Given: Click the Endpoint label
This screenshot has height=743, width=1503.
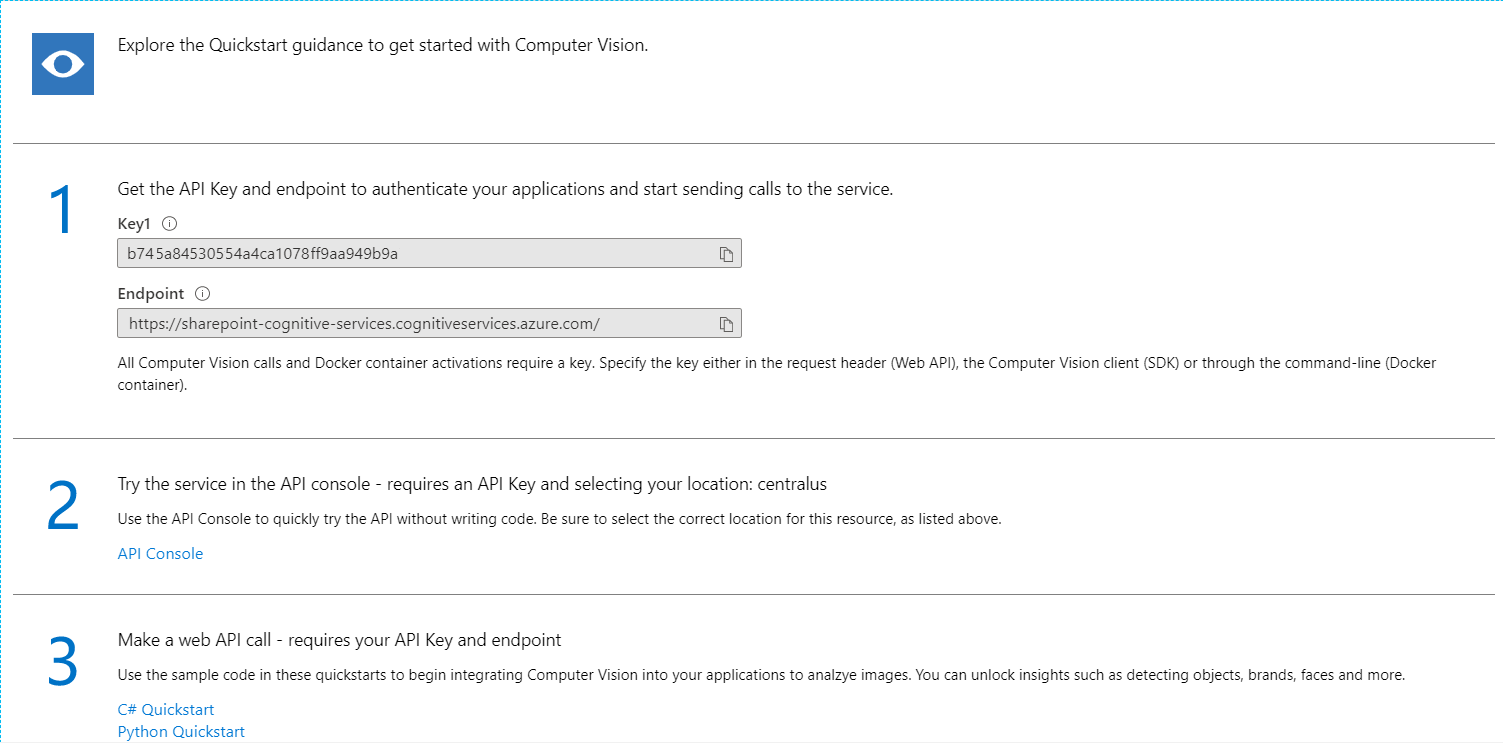Looking at the screenshot, I should pyautogui.click(x=151, y=294).
